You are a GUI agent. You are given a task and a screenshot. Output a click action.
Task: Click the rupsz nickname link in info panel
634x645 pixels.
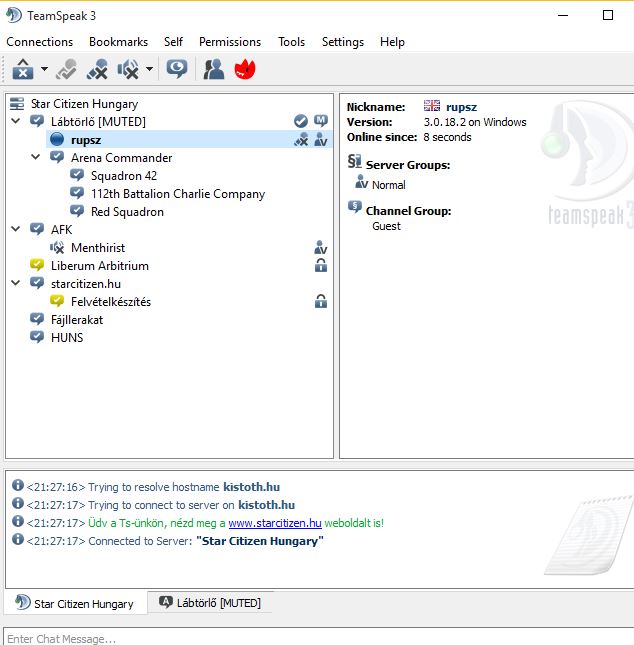click(461, 107)
